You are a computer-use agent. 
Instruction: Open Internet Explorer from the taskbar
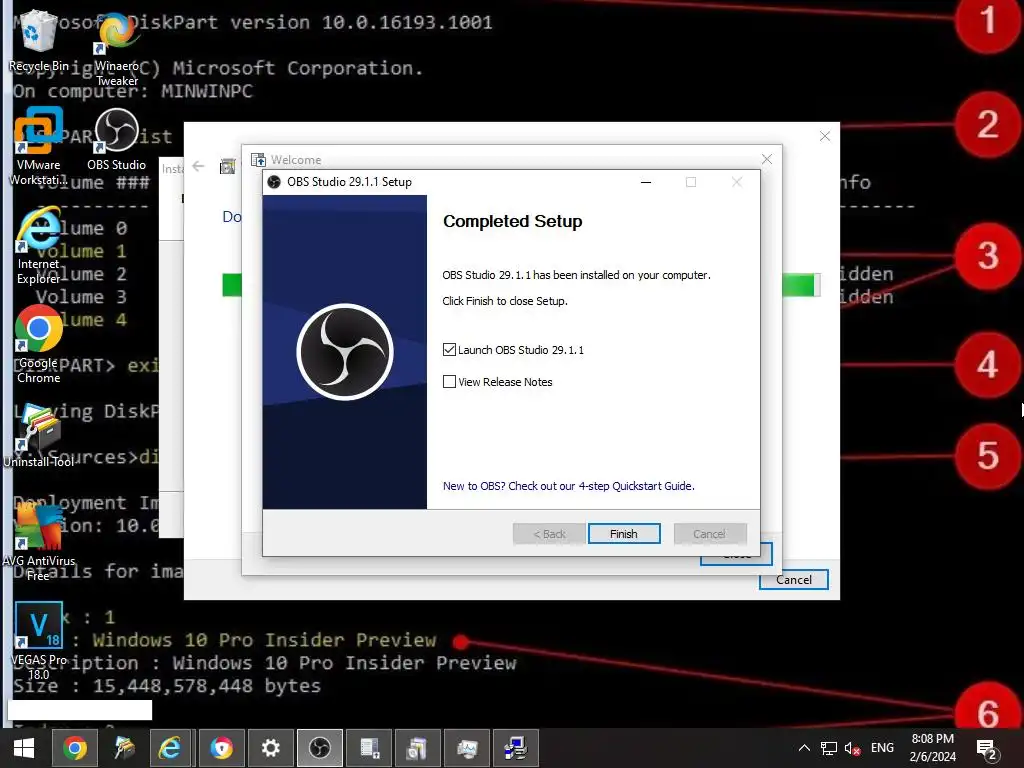click(x=171, y=748)
